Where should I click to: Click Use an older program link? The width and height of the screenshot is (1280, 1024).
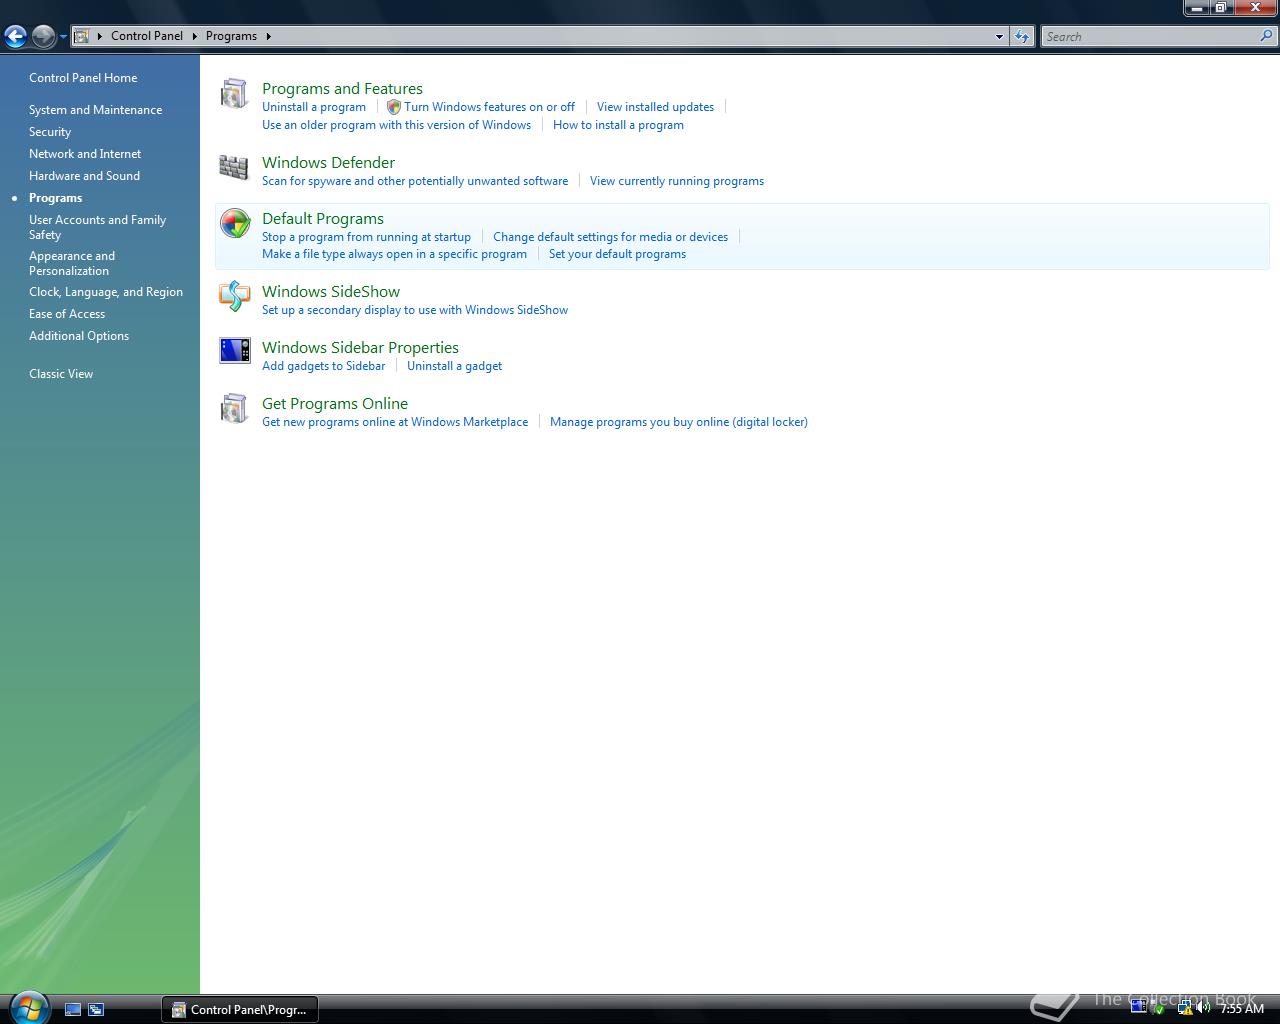[x=396, y=125]
